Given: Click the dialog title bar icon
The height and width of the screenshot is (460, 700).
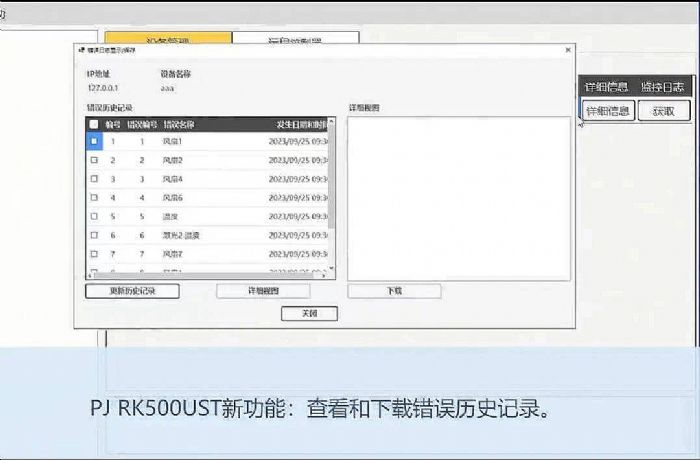Looking at the screenshot, I should (81, 50).
